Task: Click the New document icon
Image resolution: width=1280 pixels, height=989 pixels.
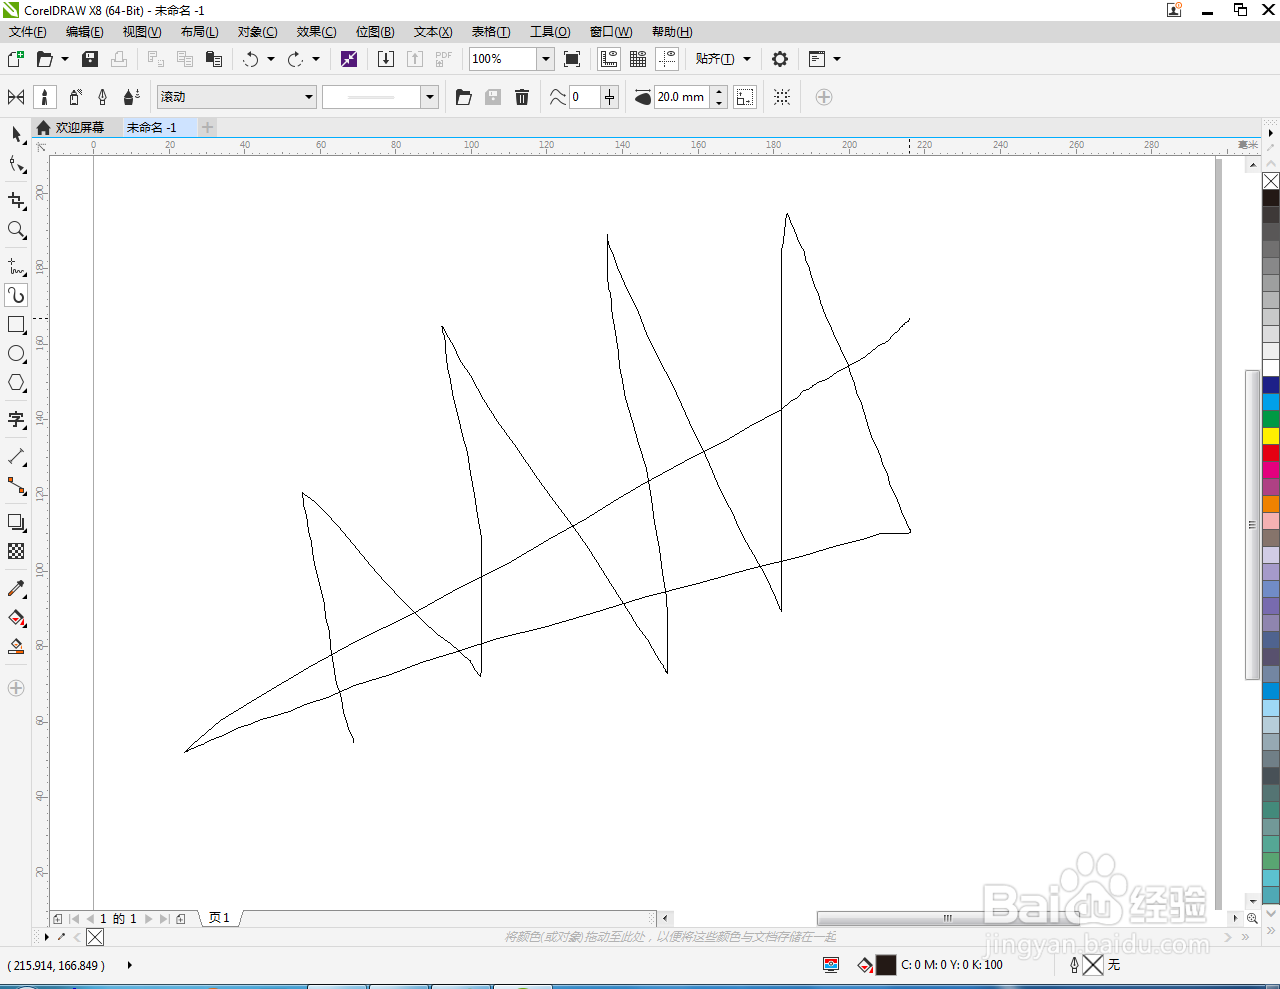Action: point(16,59)
